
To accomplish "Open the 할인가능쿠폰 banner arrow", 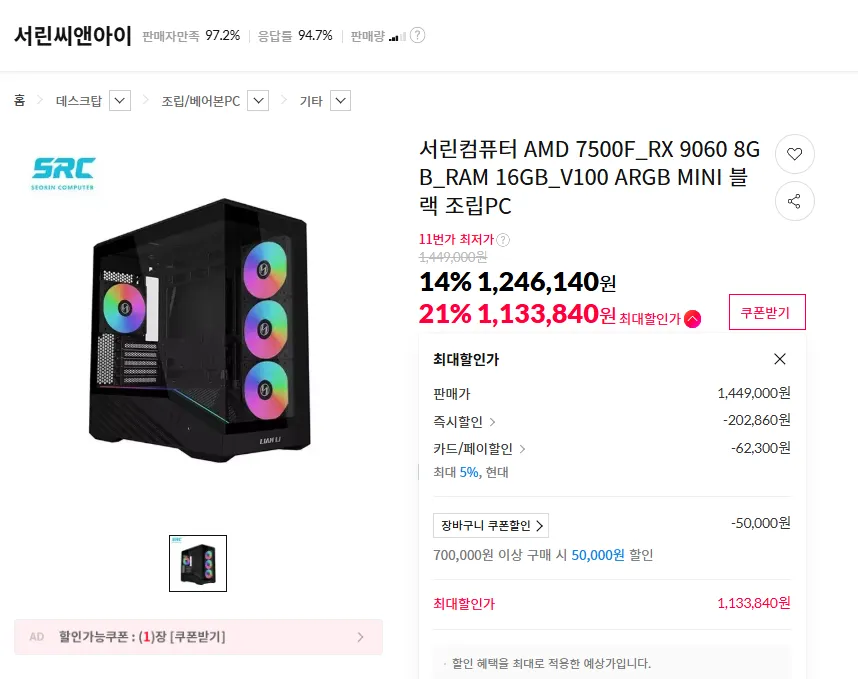I will pyautogui.click(x=360, y=637).
